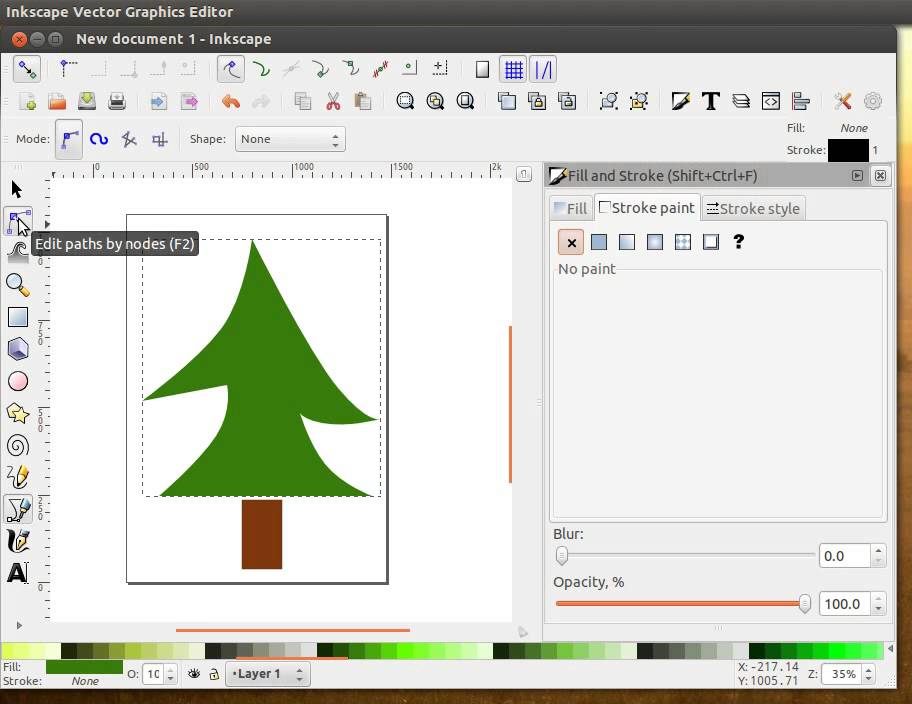Open the Shape dropdown set to None
912x704 pixels.
pyautogui.click(x=290, y=139)
